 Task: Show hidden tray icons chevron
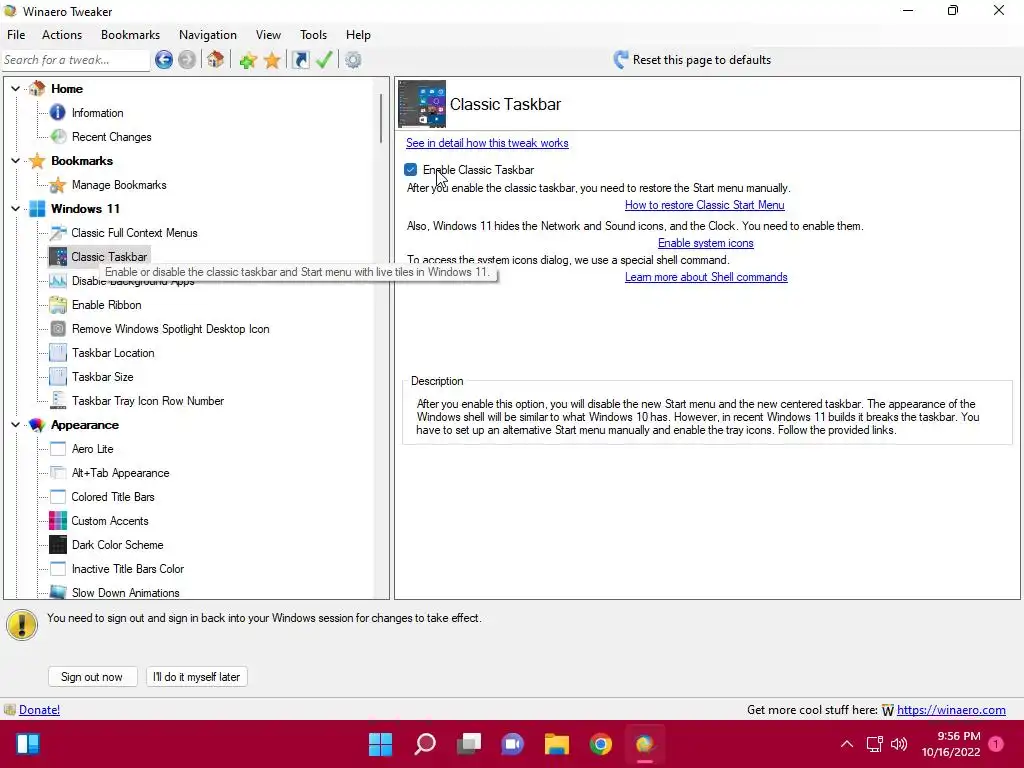click(x=846, y=744)
